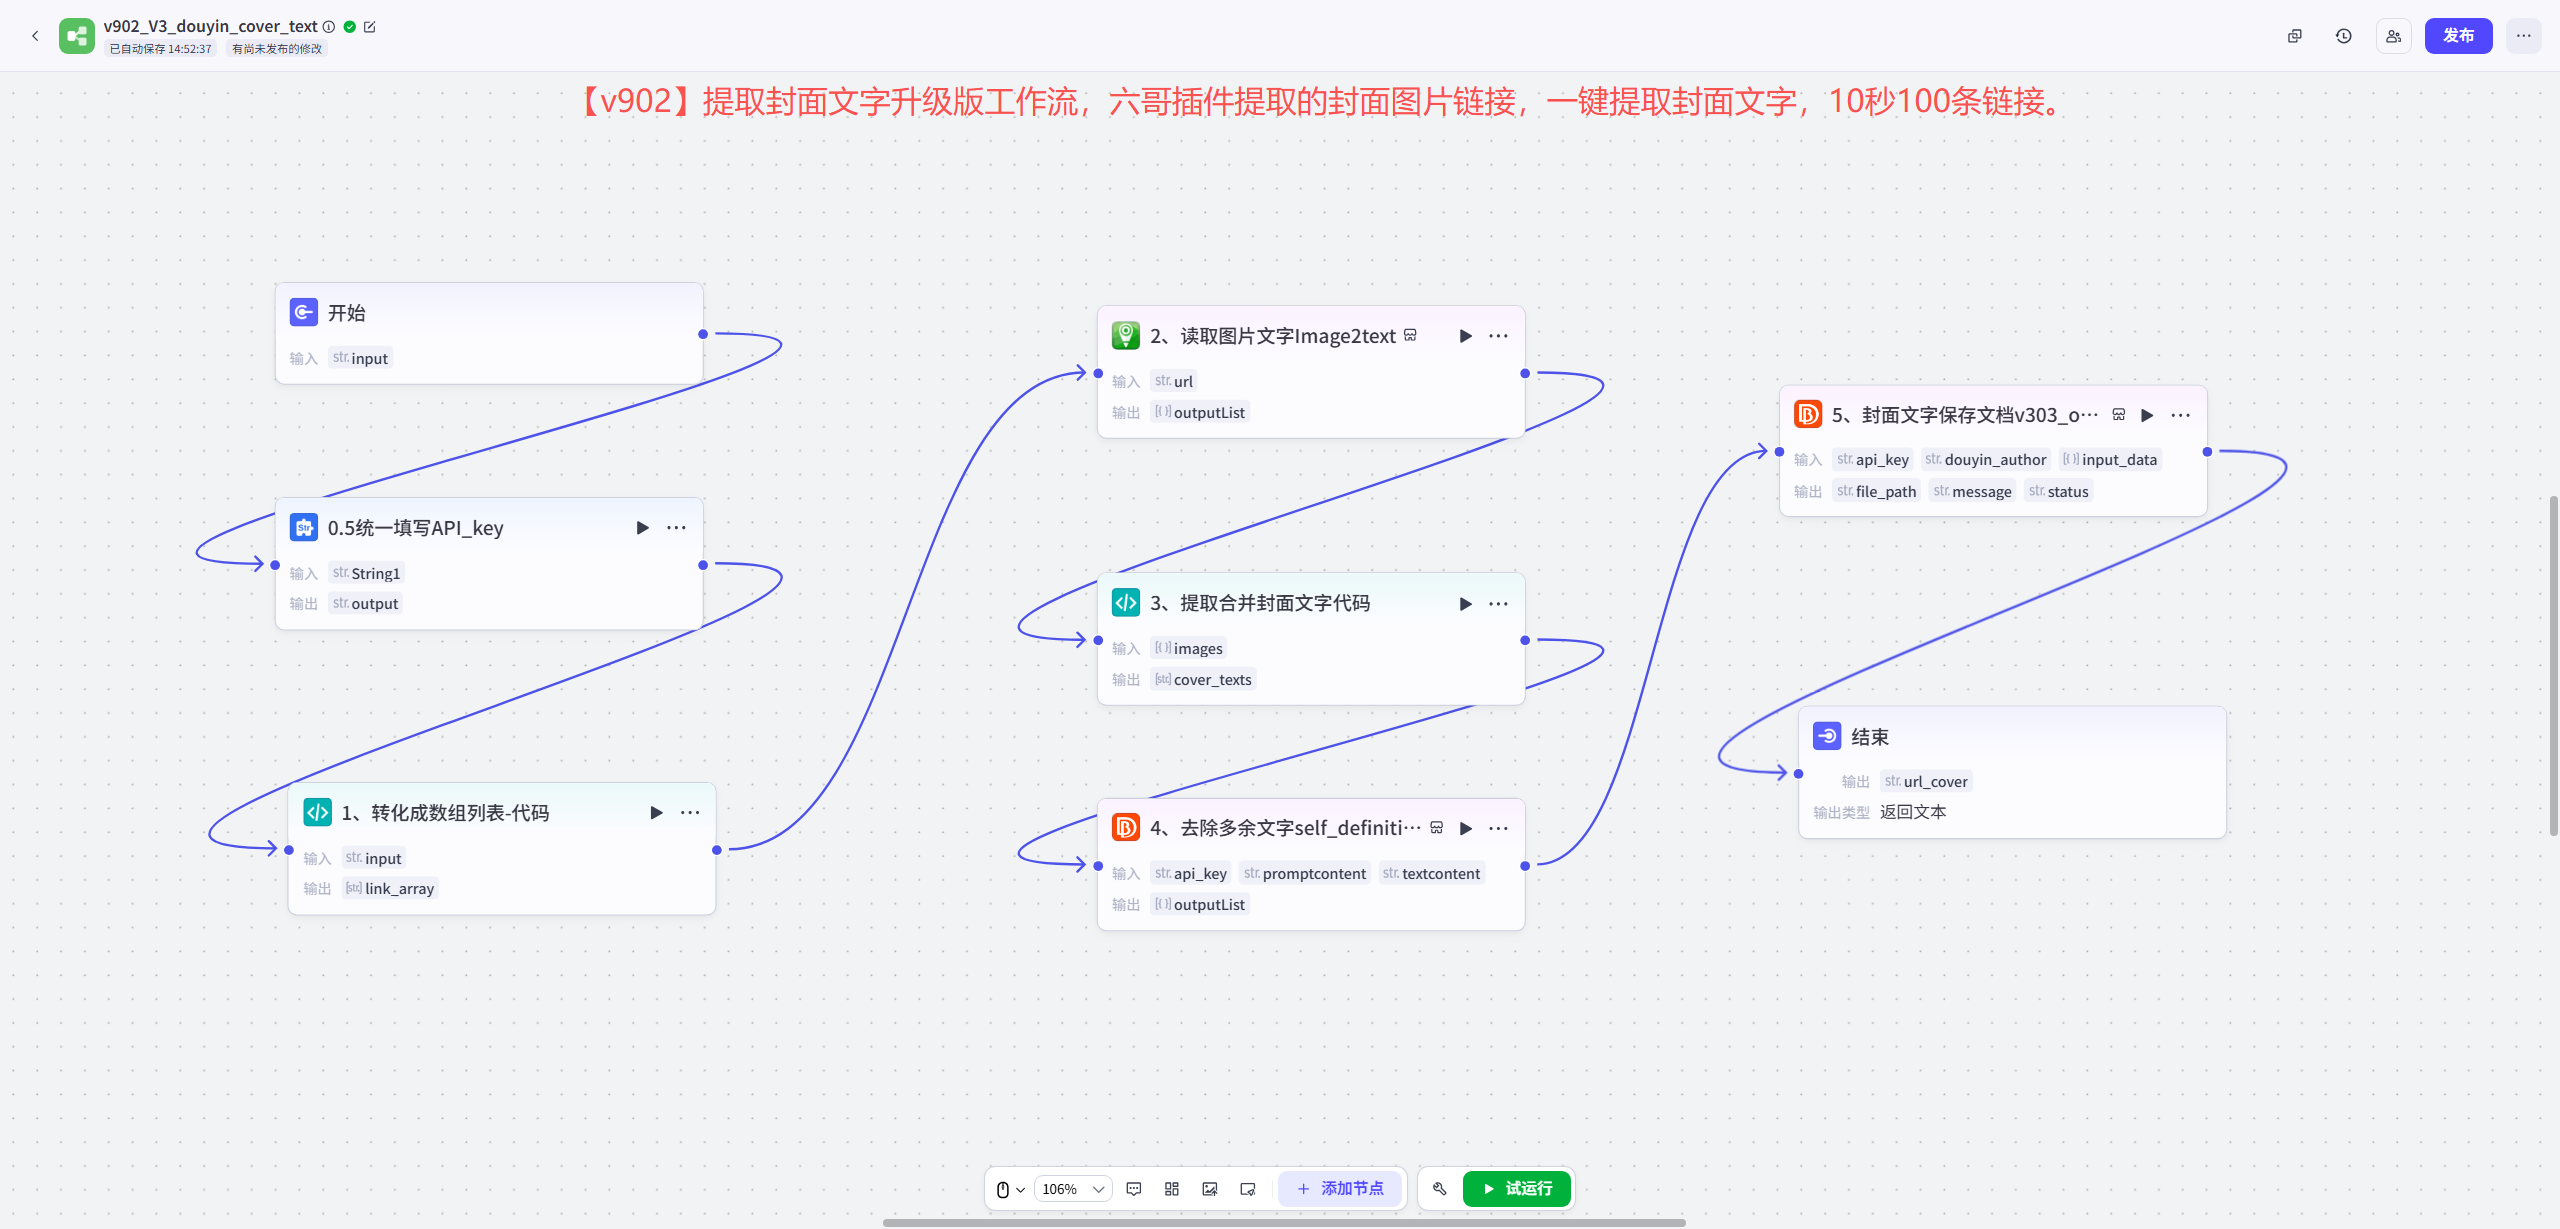
Task: Open options menu of 转化成数组列表 node
Action: coord(690,813)
